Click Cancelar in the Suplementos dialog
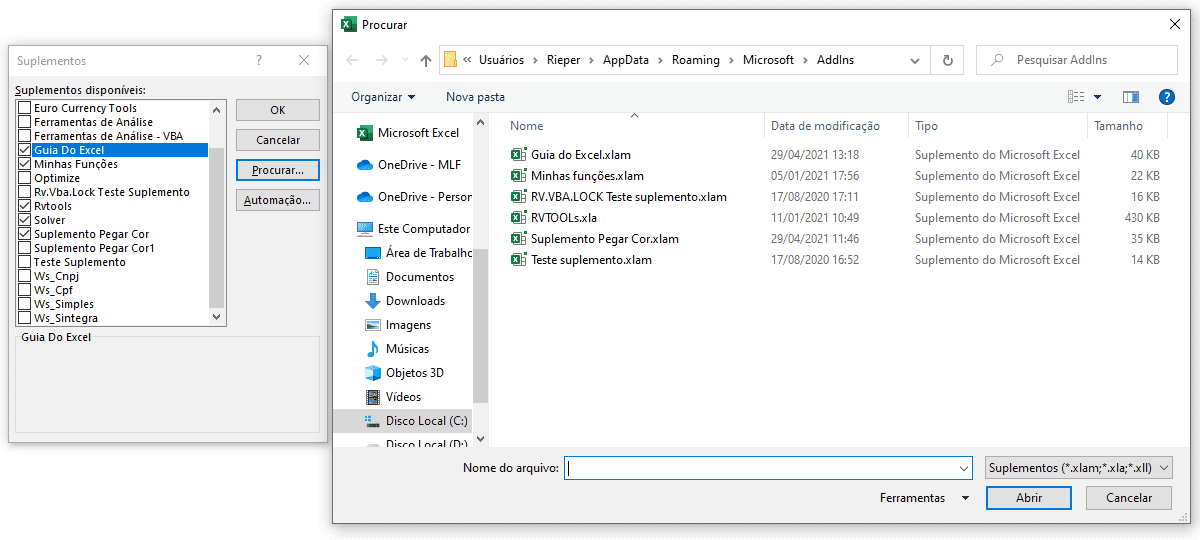 pyautogui.click(x=278, y=140)
